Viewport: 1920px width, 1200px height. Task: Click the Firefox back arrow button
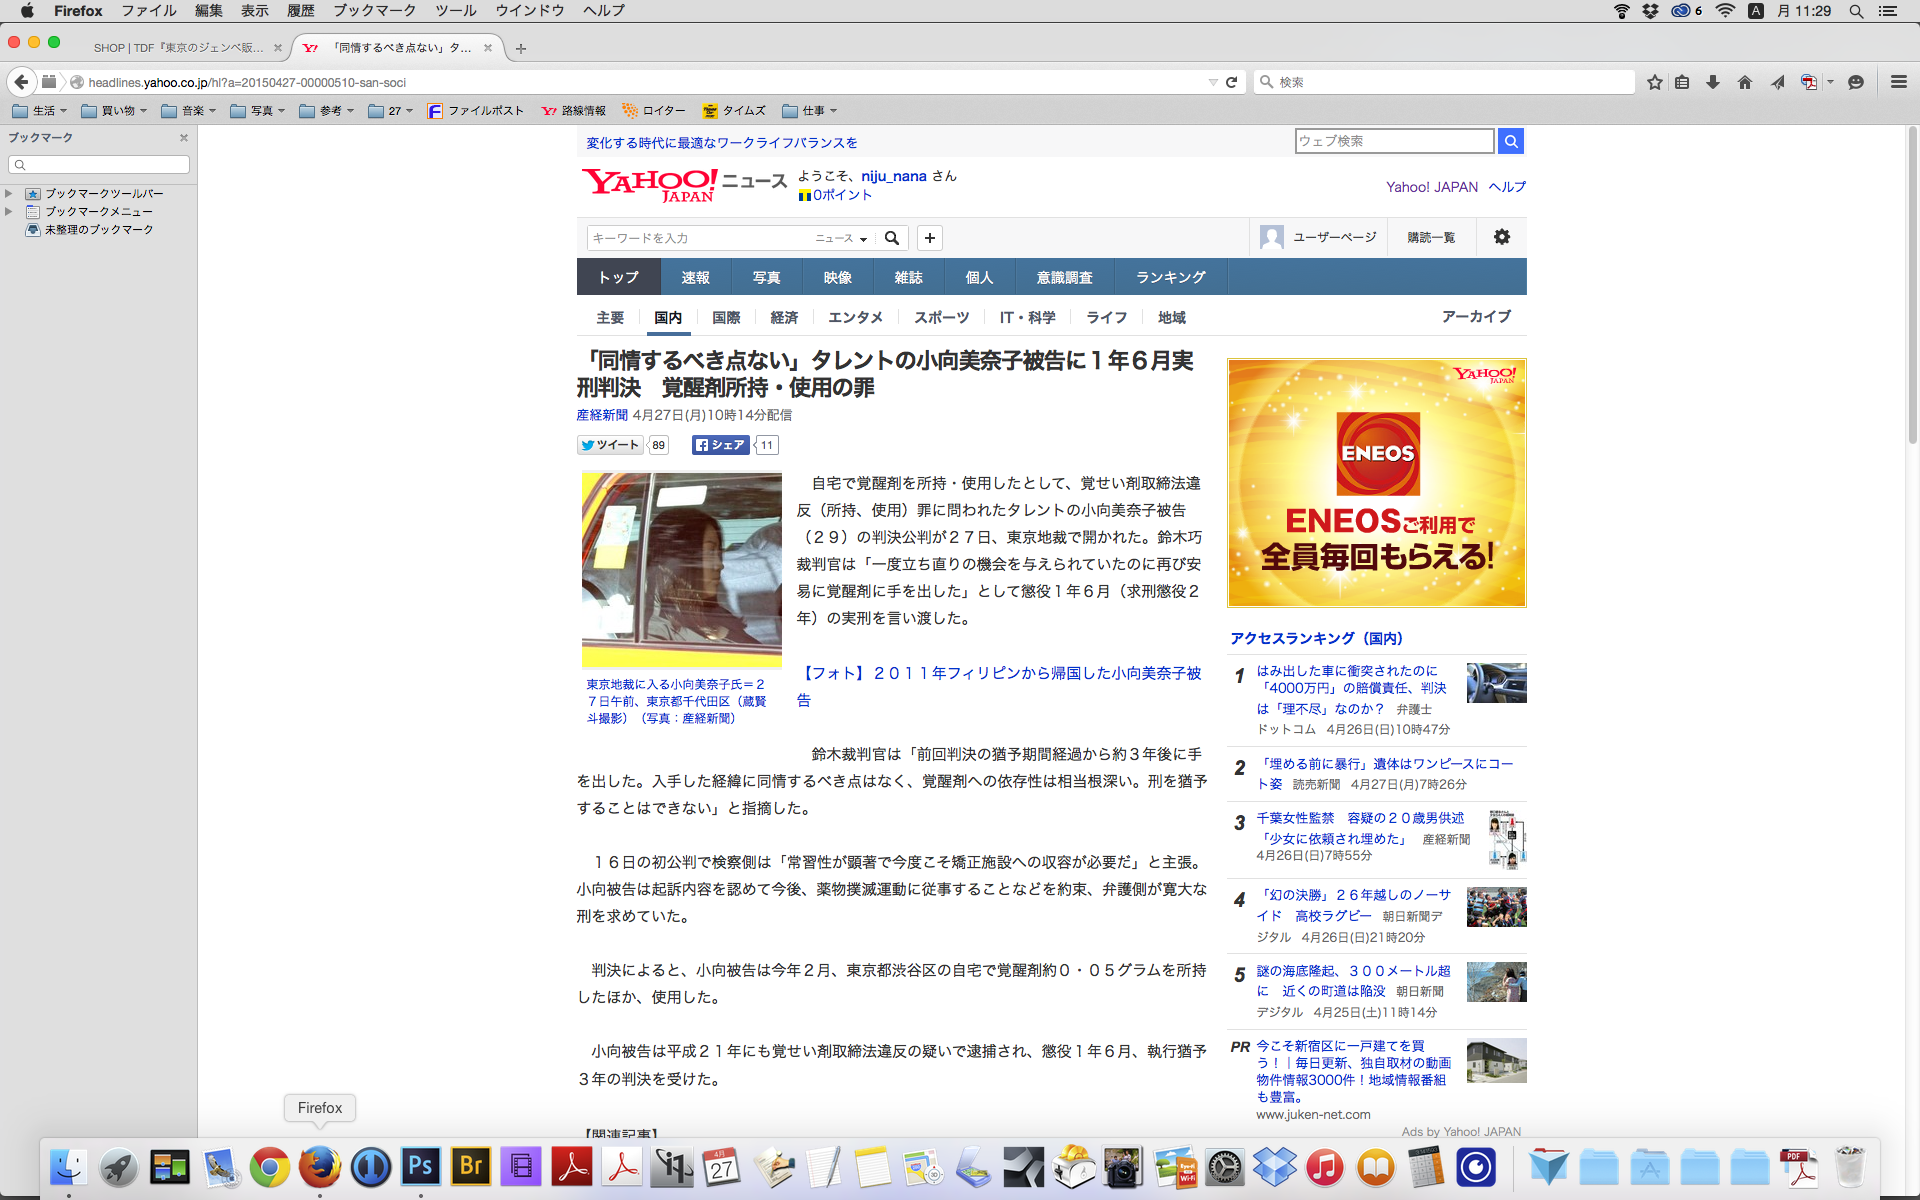(x=21, y=82)
